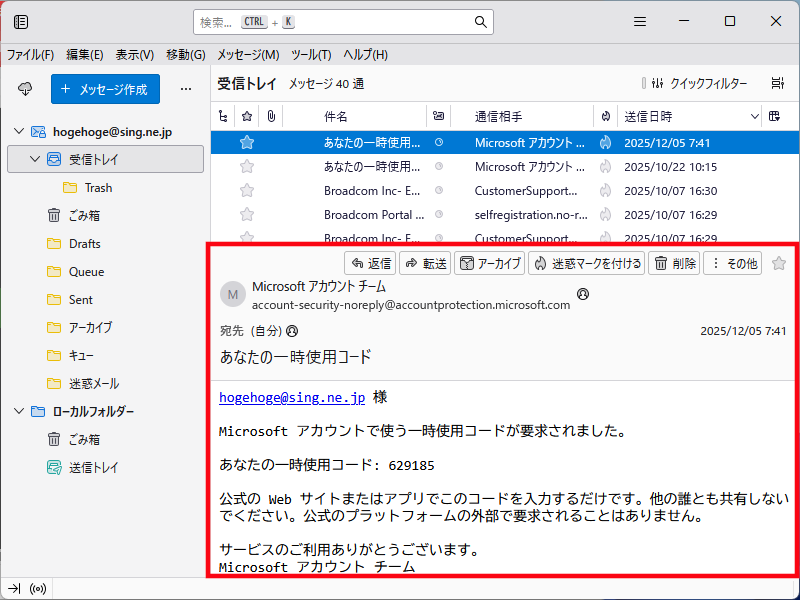Open ツール(T) menu

tap(311, 55)
